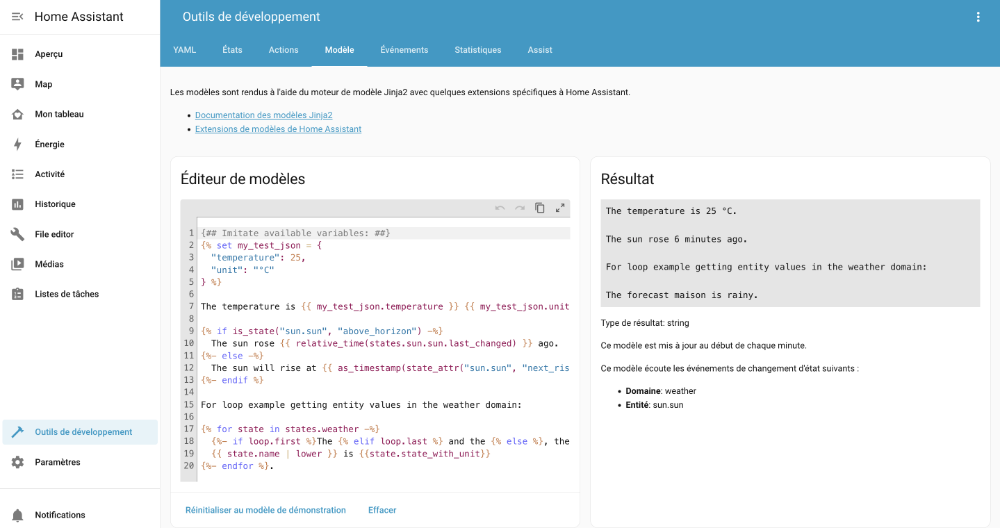Expand the template editor to fullscreen
This screenshot has width=1000, height=528.
560,208
